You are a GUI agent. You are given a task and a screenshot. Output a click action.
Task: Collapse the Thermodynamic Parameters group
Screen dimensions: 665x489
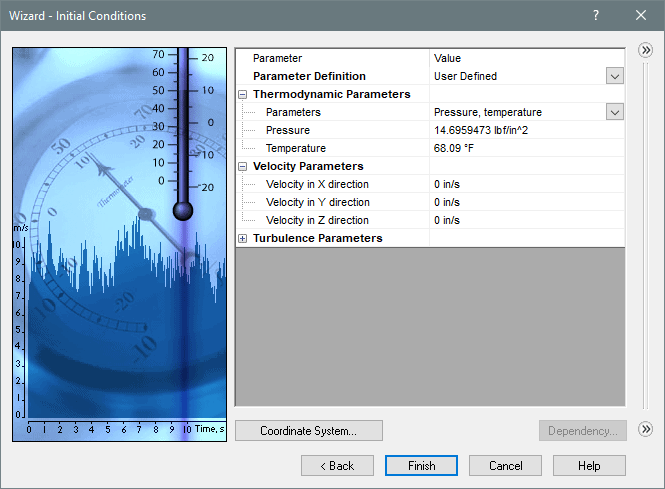pyautogui.click(x=243, y=94)
